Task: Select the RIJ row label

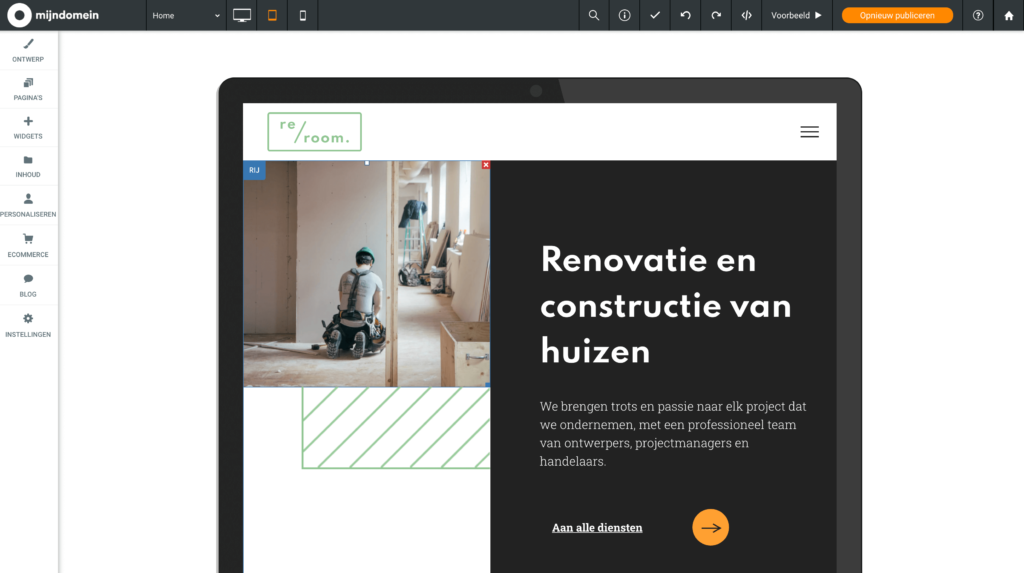Action: (254, 170)
